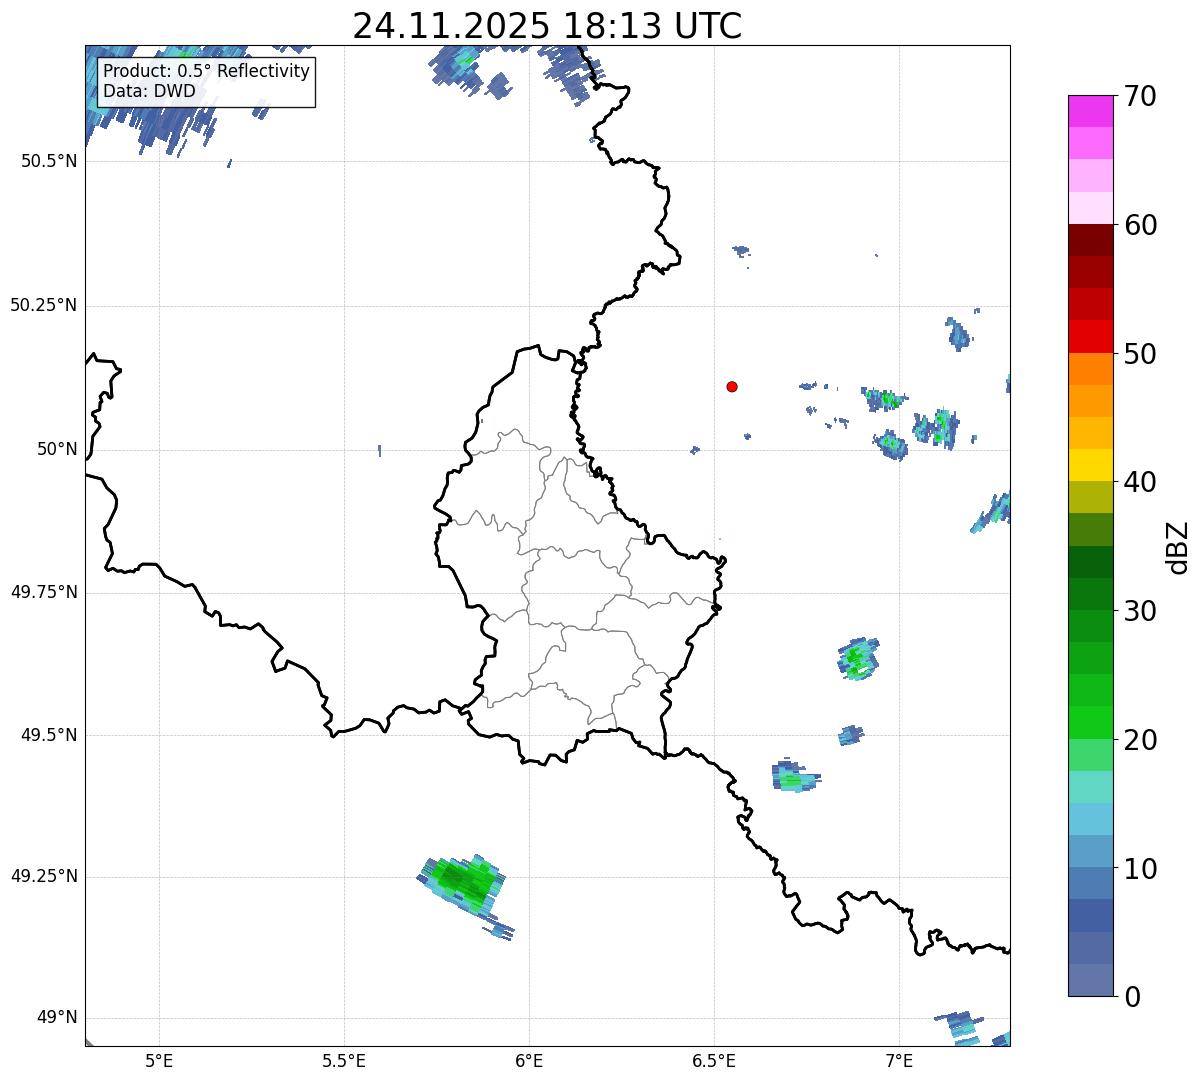
Task: Click the orange colorbar segment below 50
Action: [1089, 369]
